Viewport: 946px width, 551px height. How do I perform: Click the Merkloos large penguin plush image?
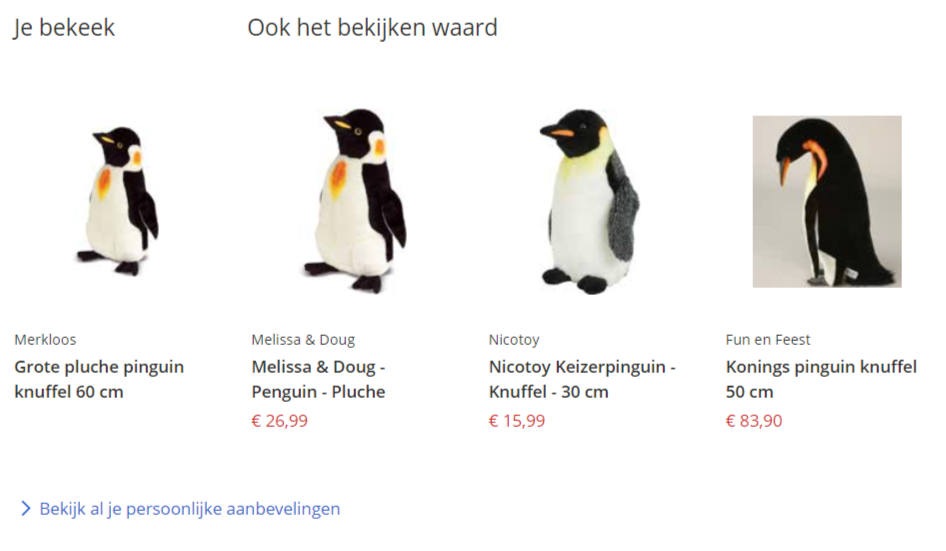click(x=118, y=202)
